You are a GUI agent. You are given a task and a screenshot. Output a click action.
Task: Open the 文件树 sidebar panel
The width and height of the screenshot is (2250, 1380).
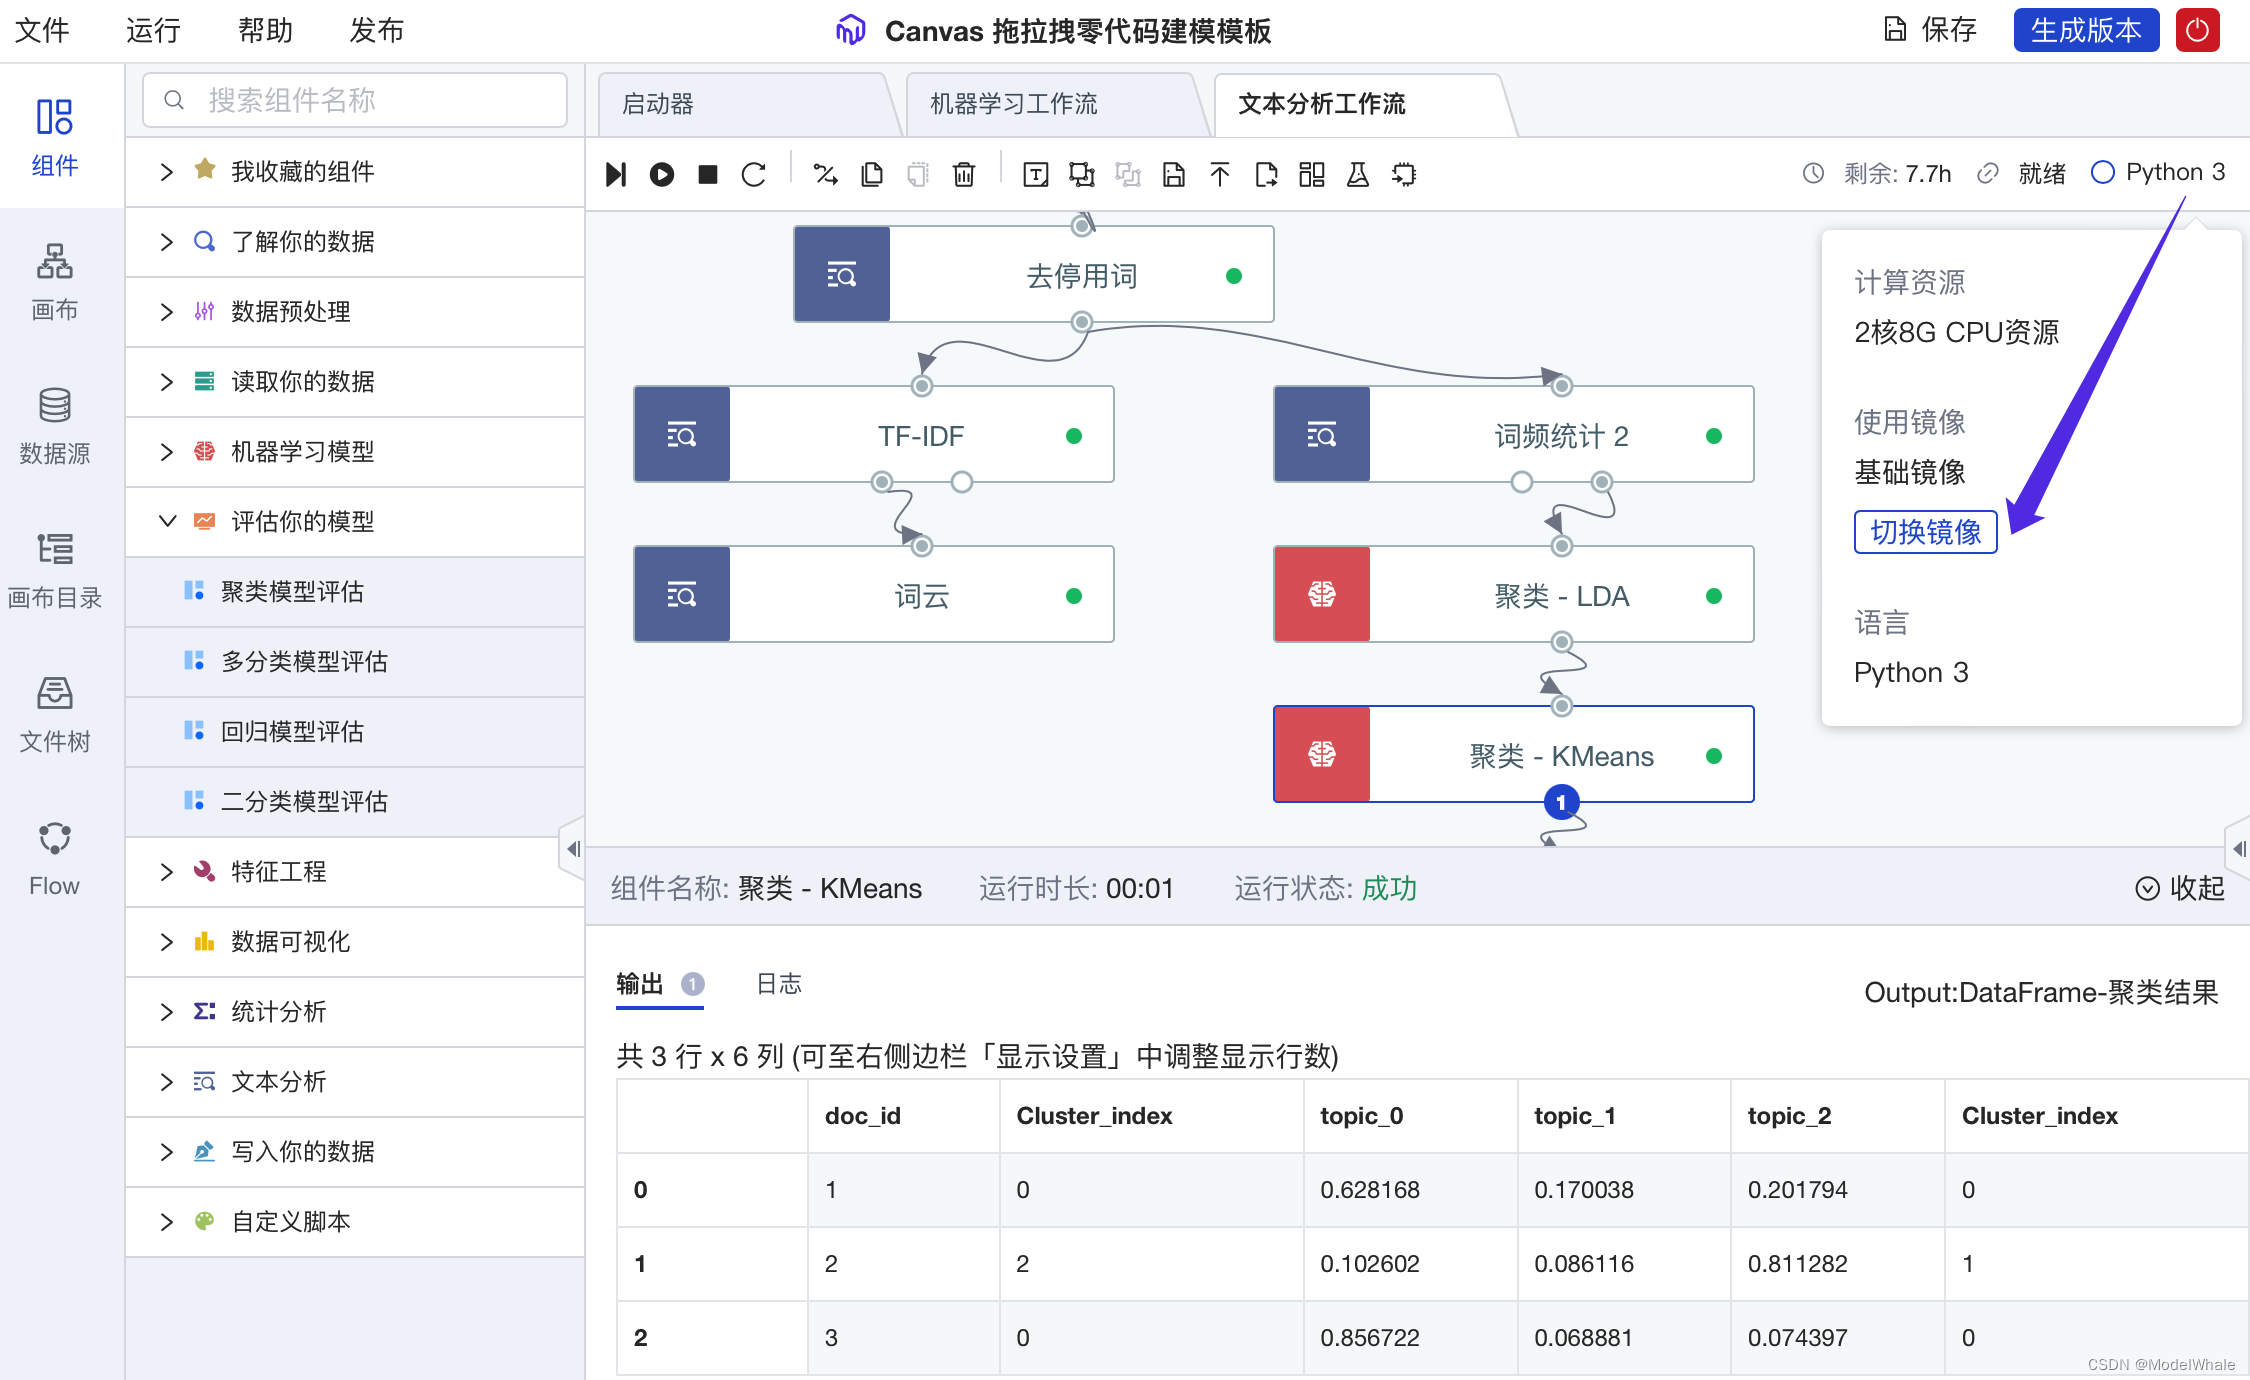pyautogui.click(x=54, y=713)
